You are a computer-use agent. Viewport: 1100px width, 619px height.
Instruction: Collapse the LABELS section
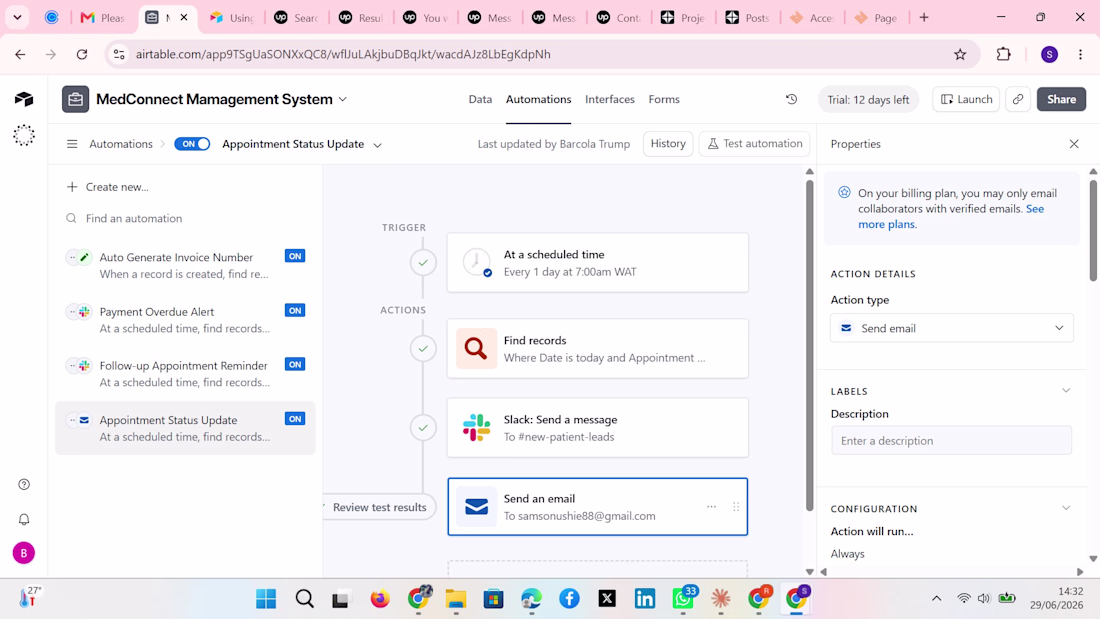(1066, 391)
